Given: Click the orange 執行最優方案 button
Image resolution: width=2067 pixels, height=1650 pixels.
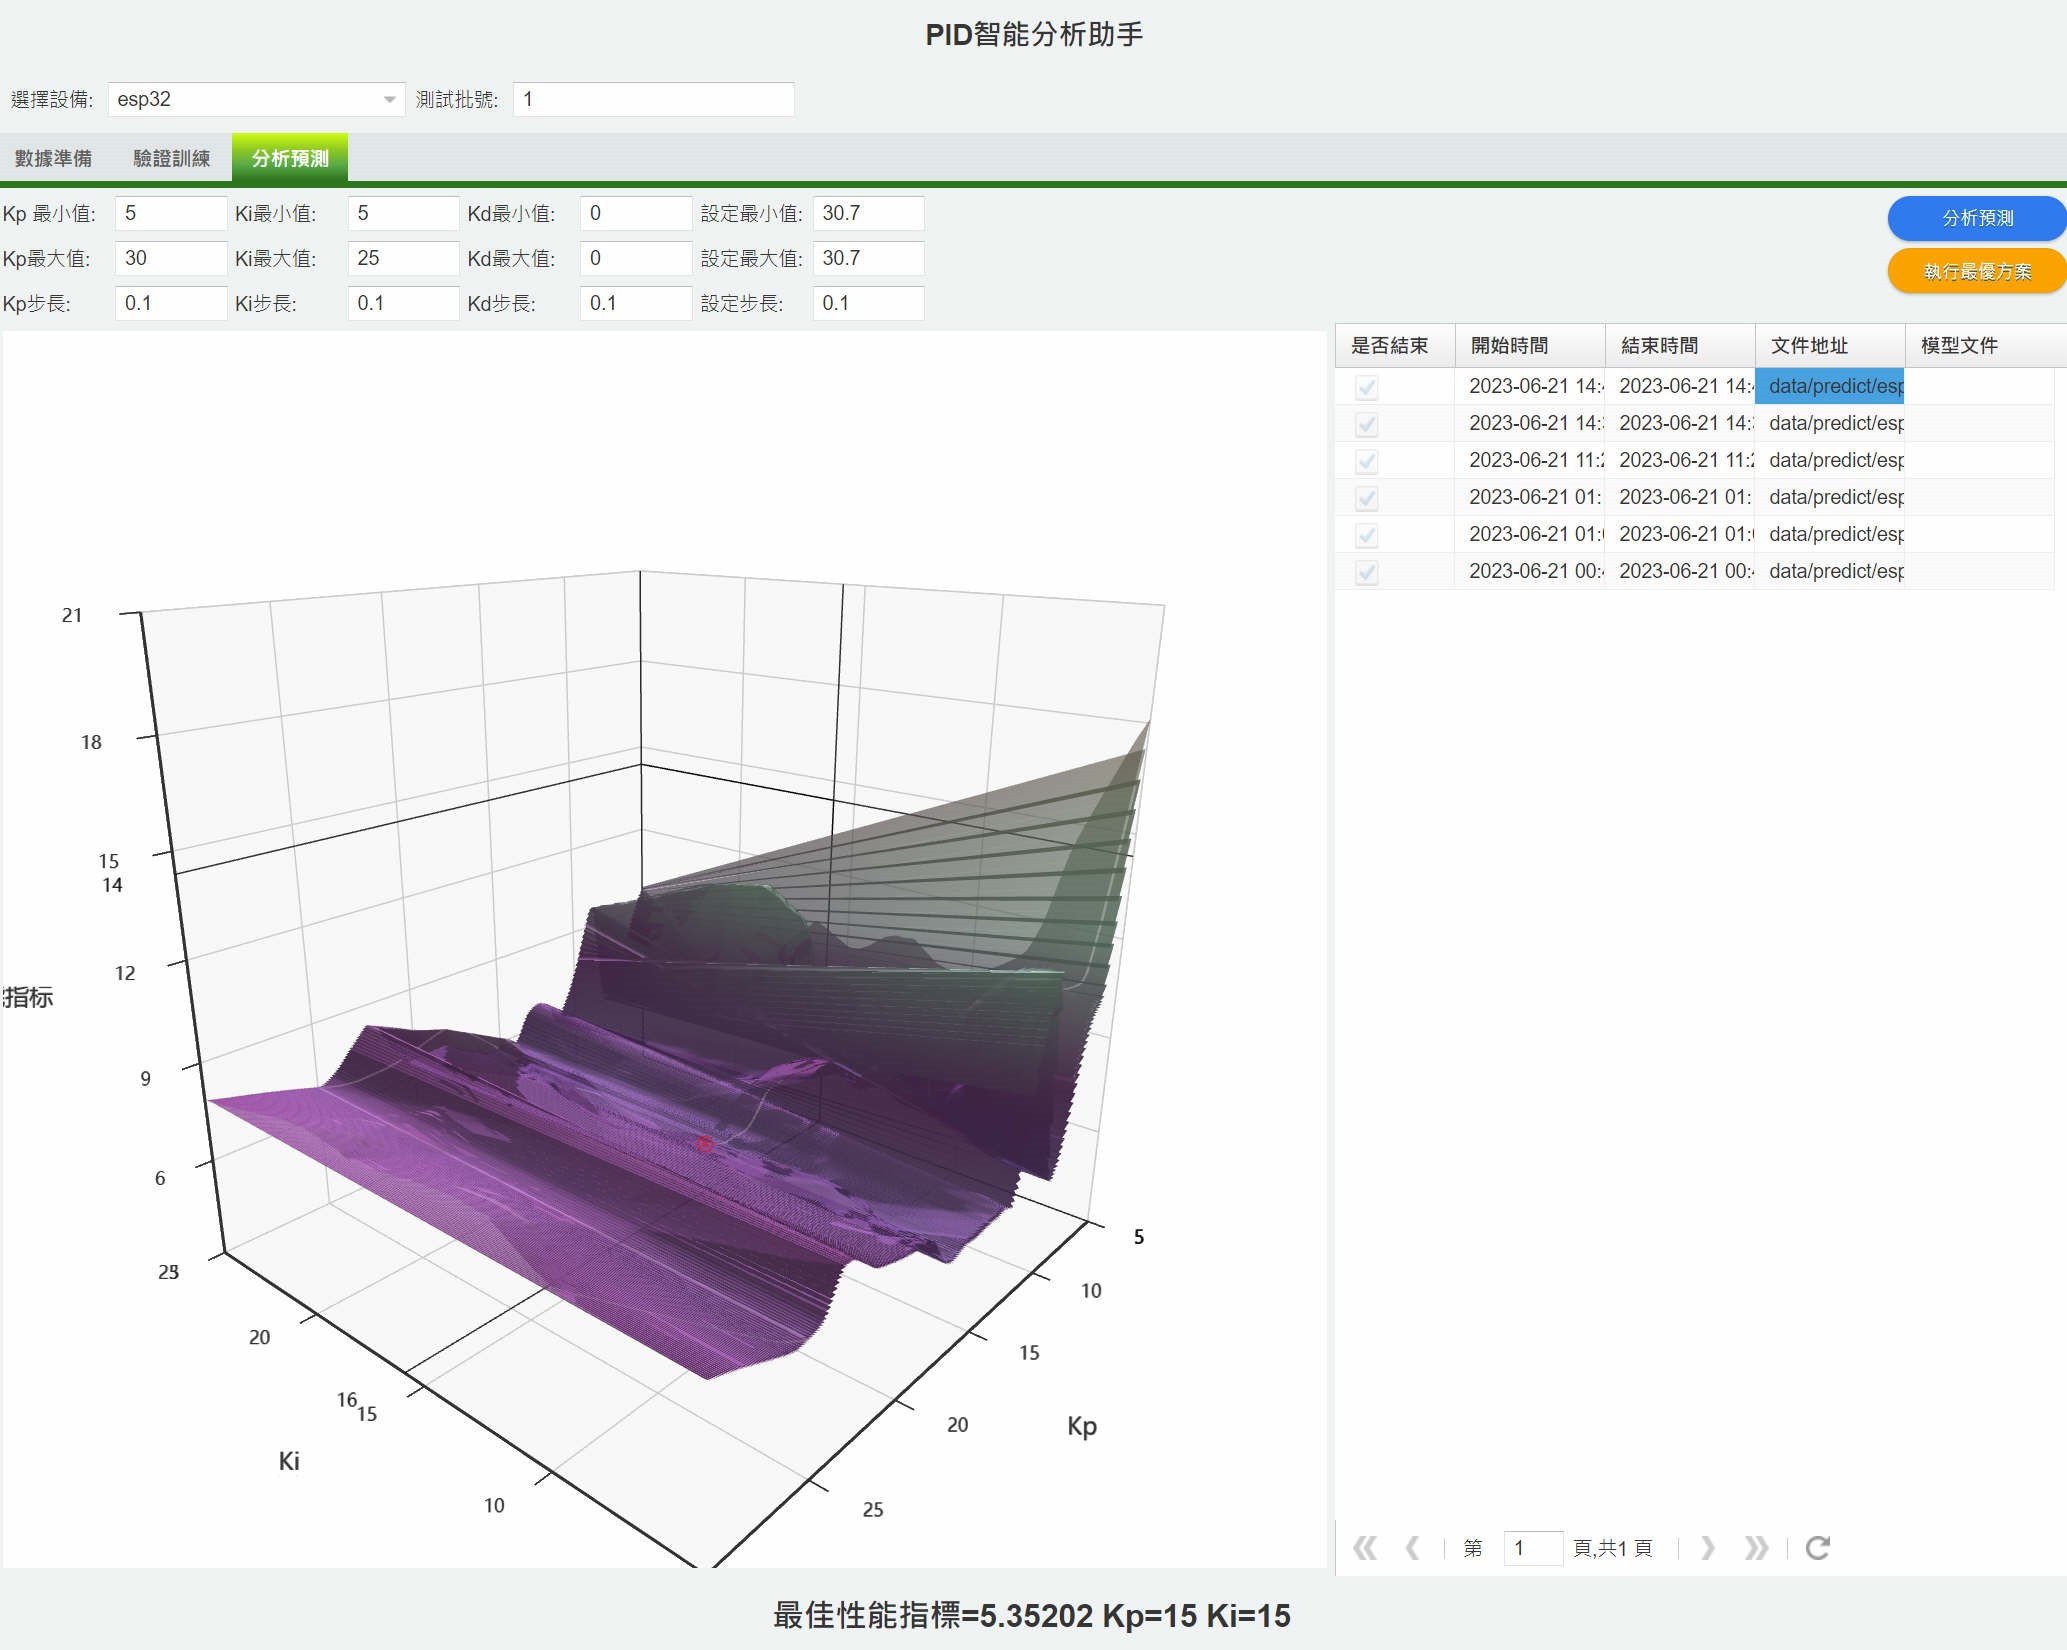Looking at the screenshot, I should [x=1976, y=271].
